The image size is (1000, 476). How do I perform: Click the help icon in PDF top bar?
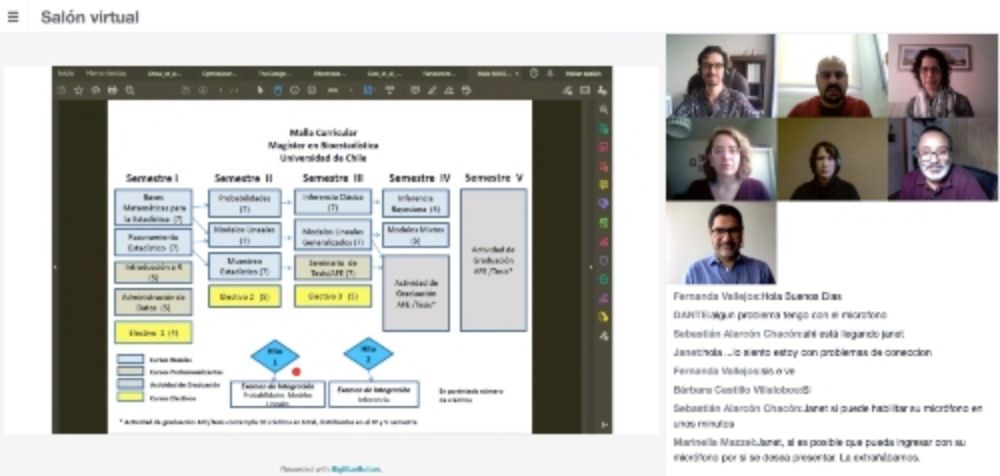[534, 73]
